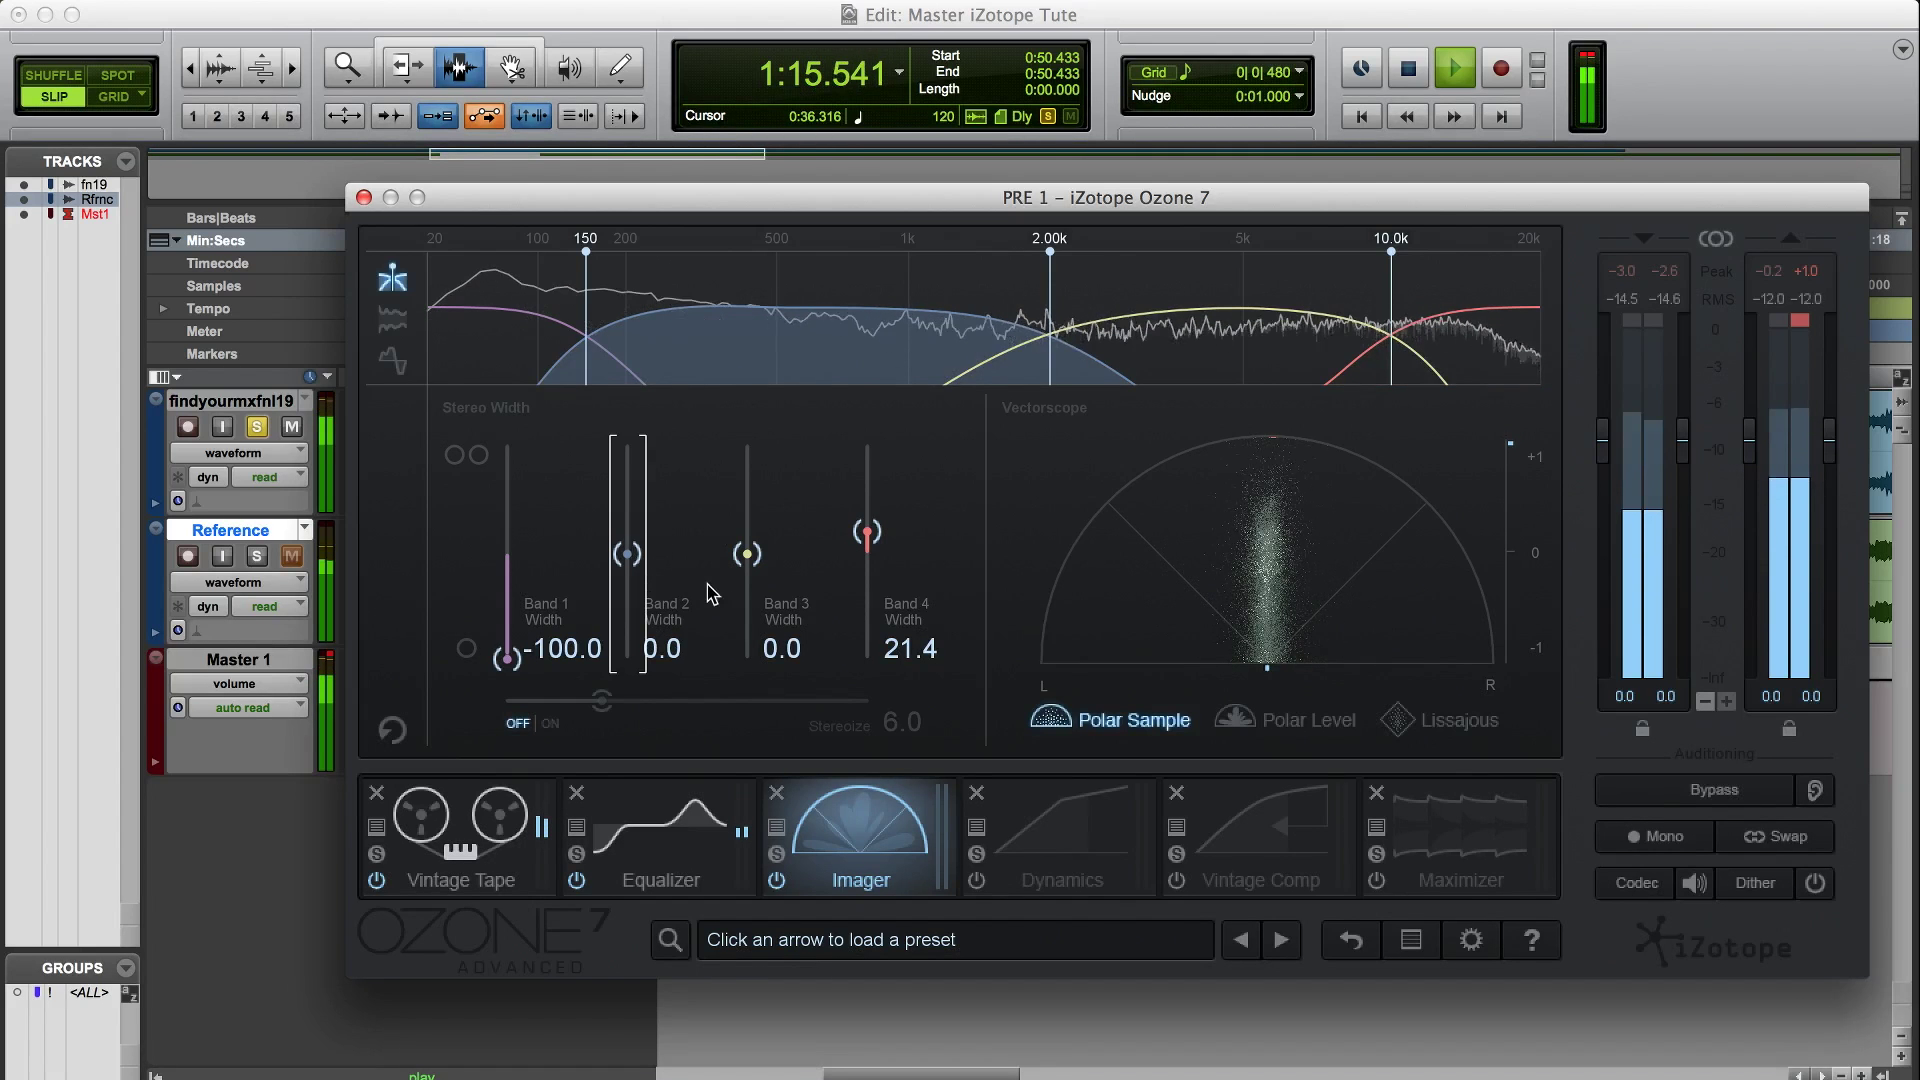Open findyourmxfnl19 track view waveform dropdown
Screen dimensions: 1920x1080
239,453
